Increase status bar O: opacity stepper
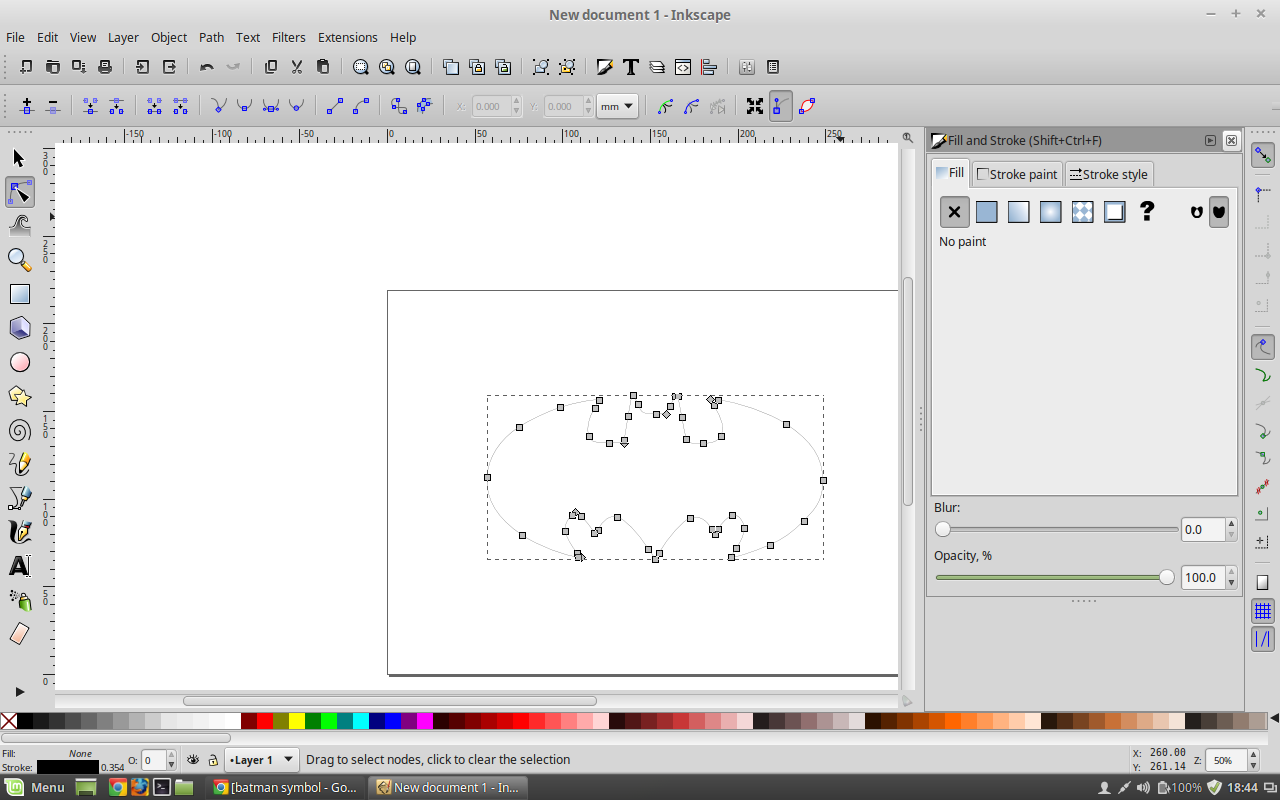The width and height of the screenshot is (1280, 800). coord(171,755)
